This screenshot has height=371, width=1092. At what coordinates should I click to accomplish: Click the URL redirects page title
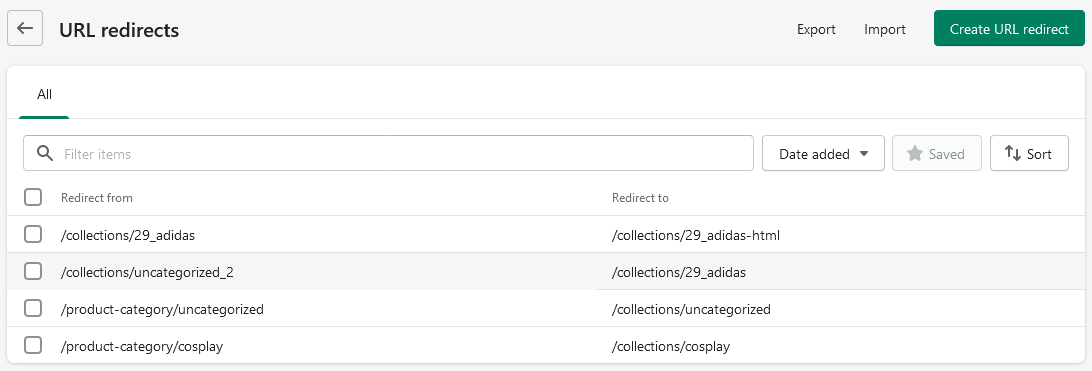[x=119, y=30]
